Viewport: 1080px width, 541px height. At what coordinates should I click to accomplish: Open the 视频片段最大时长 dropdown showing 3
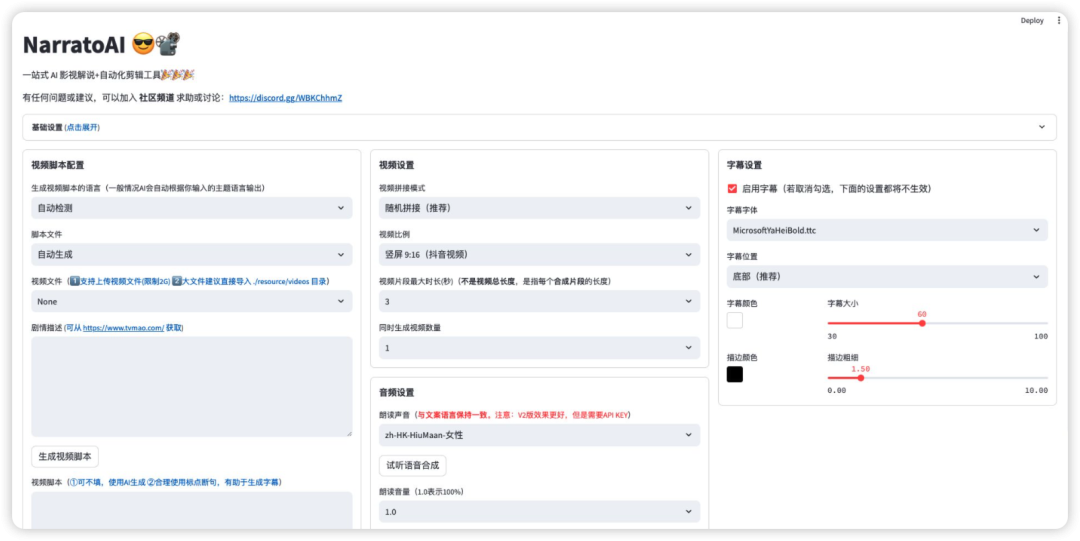coord(539,301)
